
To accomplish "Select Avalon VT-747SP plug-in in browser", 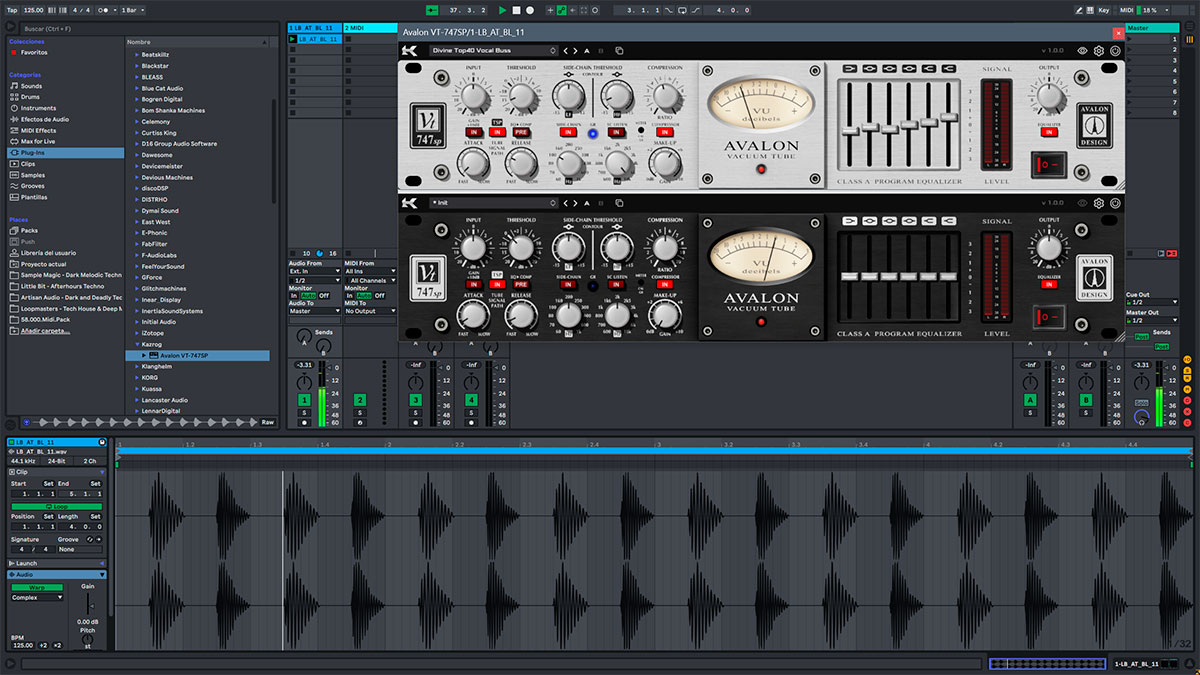I will click(x=198, y=355).
